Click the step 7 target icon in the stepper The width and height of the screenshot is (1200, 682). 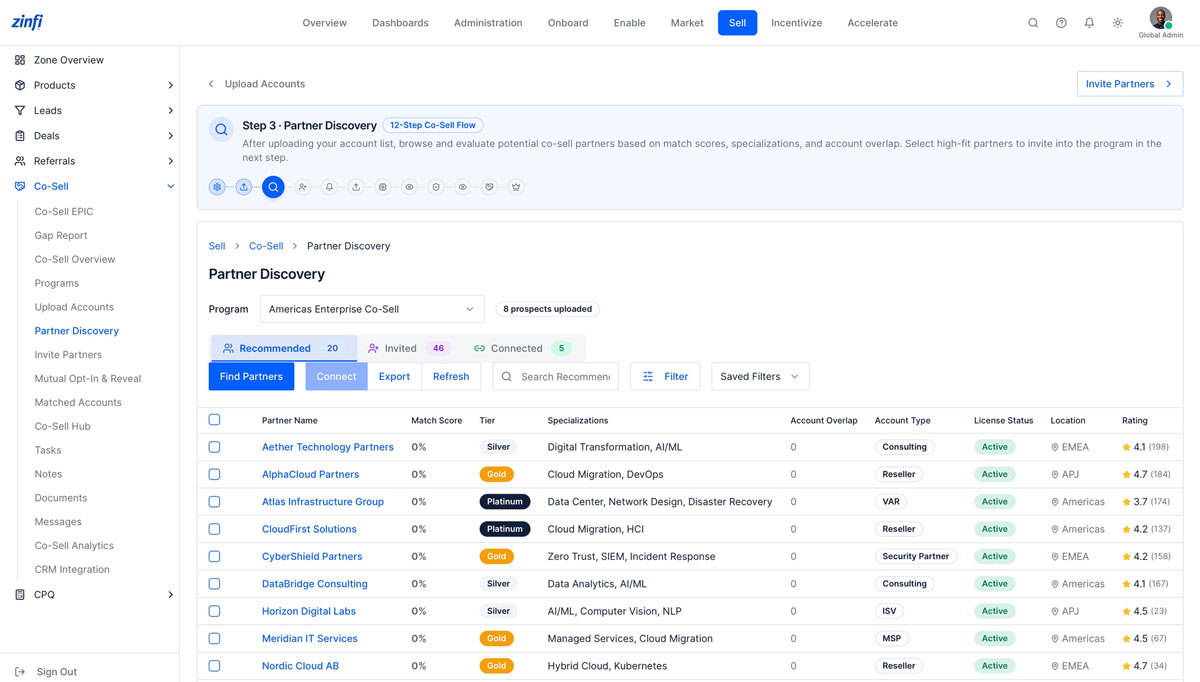click(x=382, y=187)
